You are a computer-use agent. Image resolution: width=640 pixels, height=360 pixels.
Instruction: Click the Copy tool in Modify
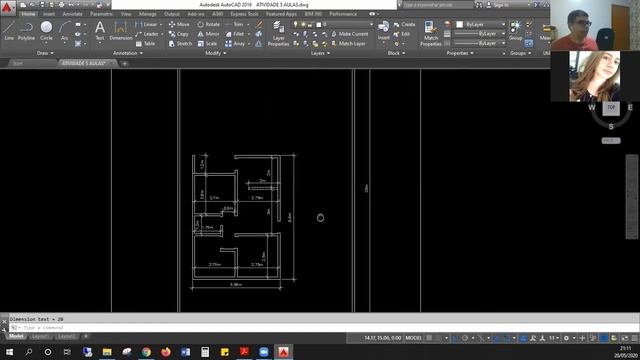tap(179, 34)
